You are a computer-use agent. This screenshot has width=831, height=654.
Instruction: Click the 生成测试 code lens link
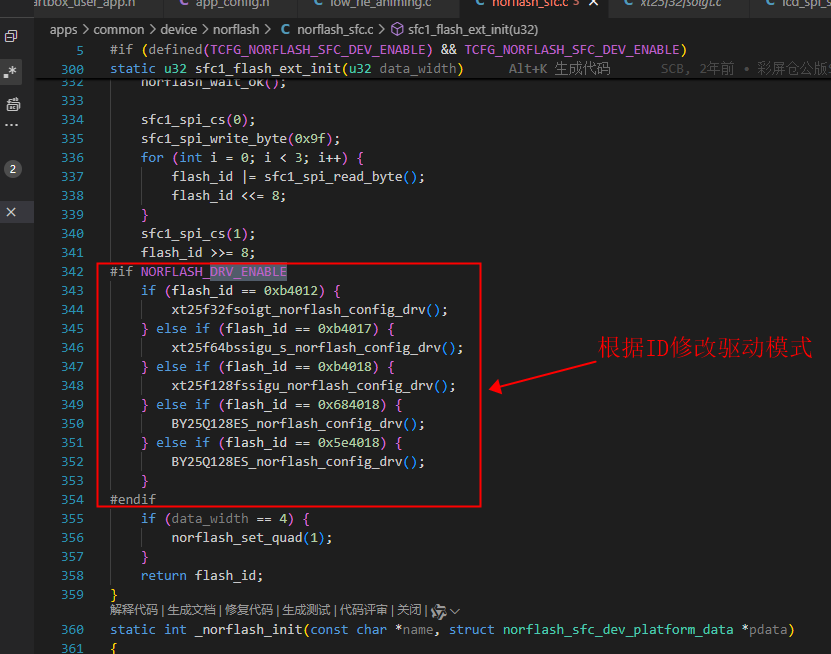(306, 610)
